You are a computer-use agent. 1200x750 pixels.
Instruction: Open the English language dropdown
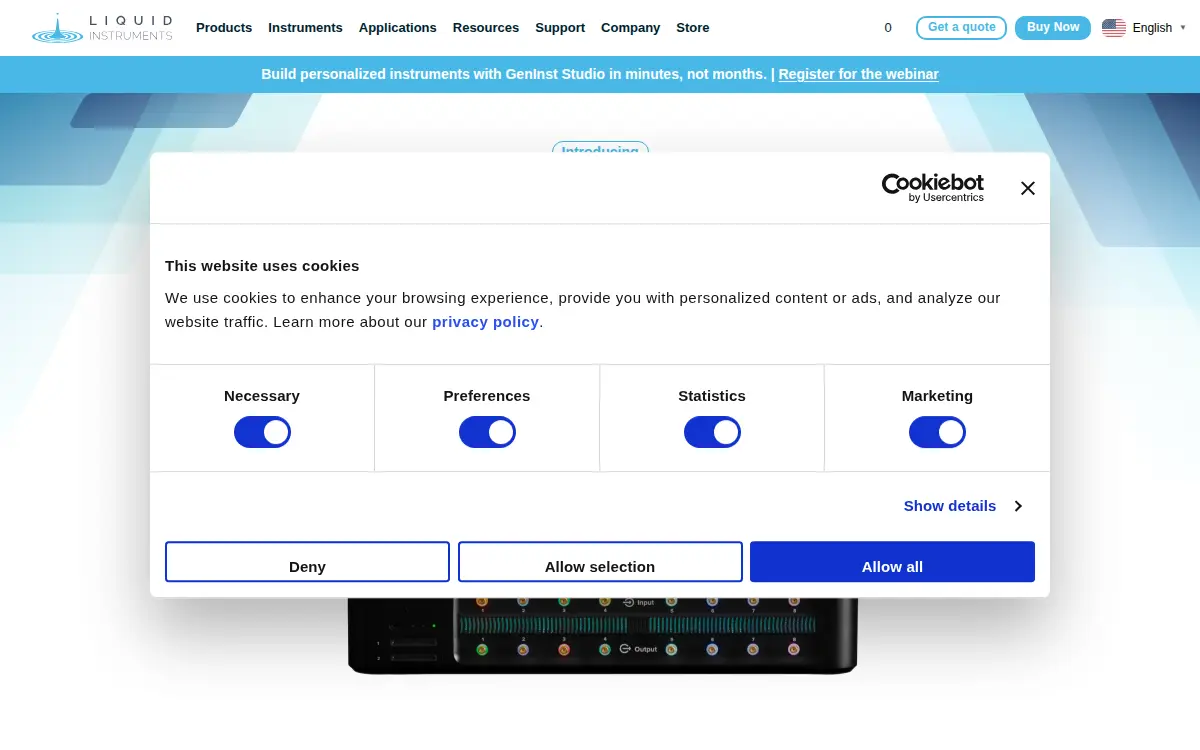(1158, 28)
